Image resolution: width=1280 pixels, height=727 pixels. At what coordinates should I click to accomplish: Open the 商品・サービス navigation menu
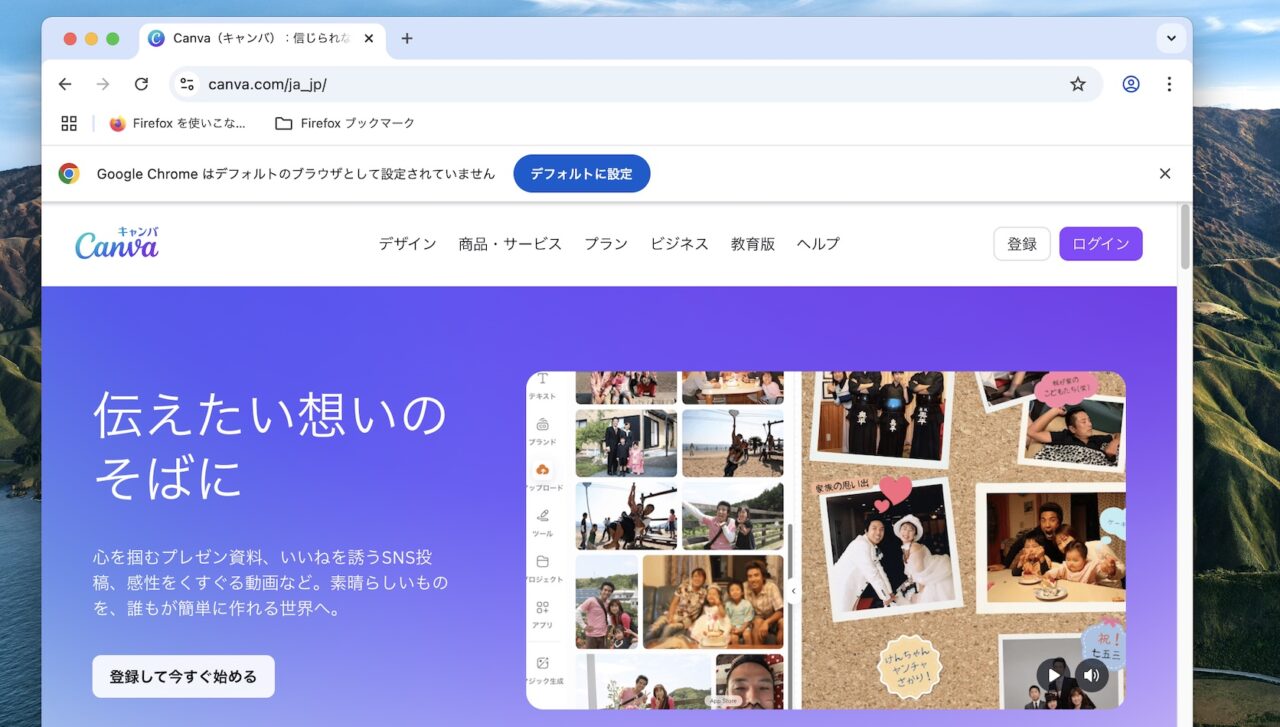point(510,244)
